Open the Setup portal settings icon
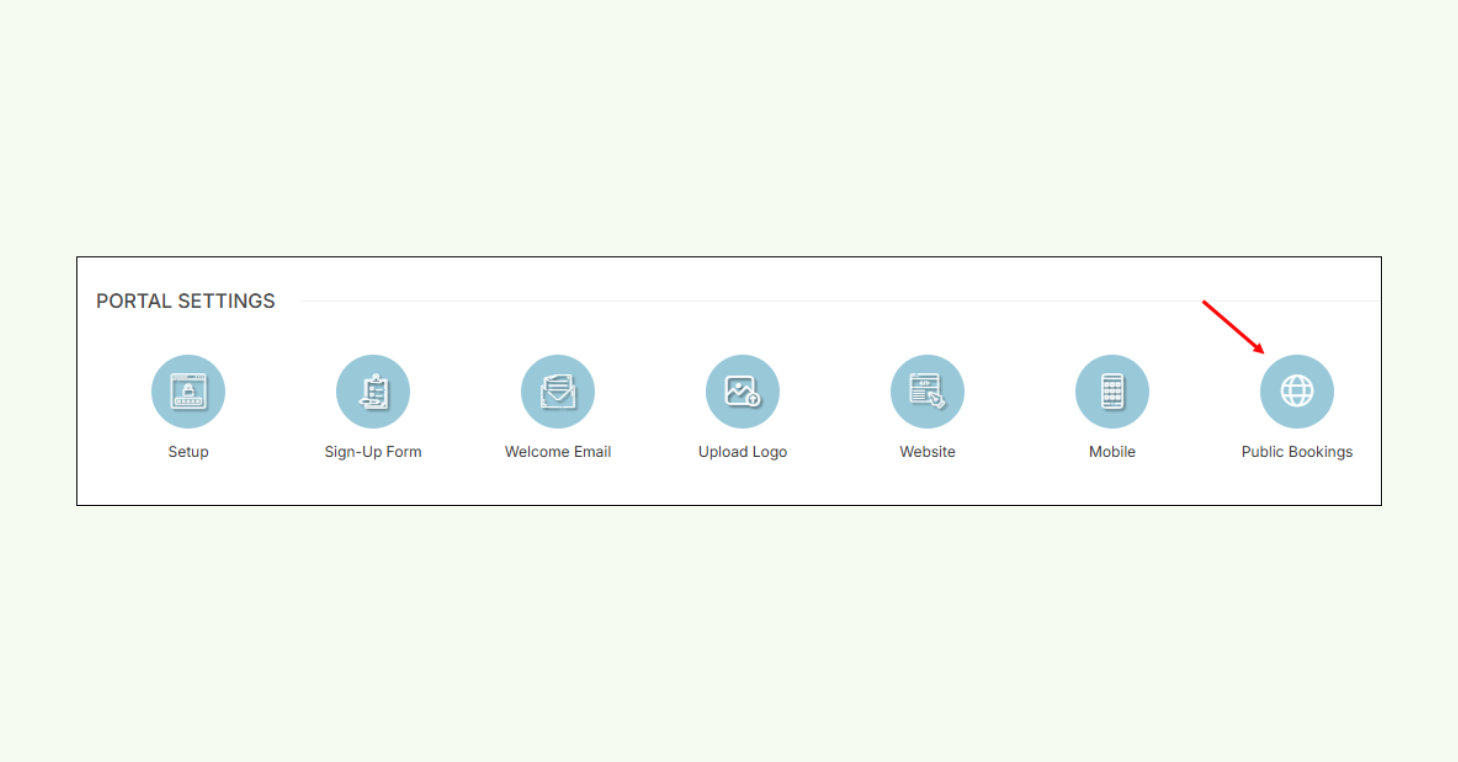The height and width of the screenshot is (762, 1458). tap(188, 391)
